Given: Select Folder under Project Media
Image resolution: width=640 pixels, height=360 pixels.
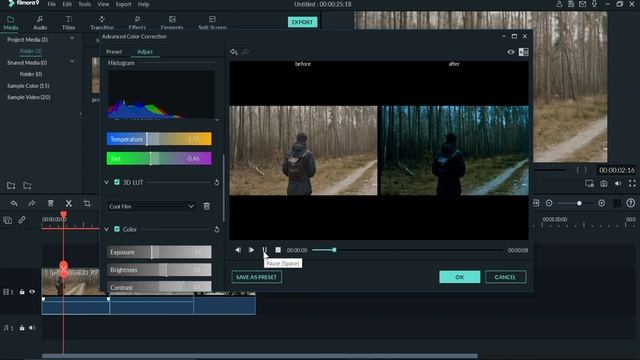Looking at the screenshot, I should tap(31, 51).
